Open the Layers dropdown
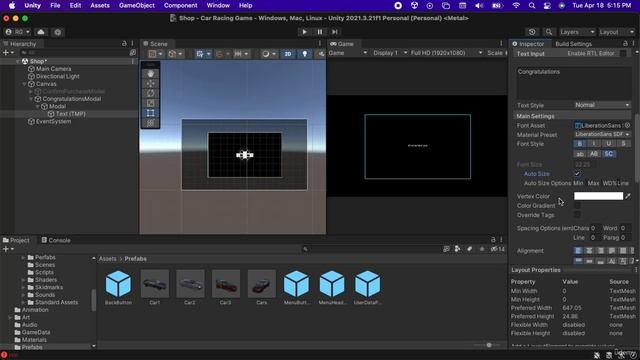The height and width of the screenshot is (360, 640). tap(577, 32)
